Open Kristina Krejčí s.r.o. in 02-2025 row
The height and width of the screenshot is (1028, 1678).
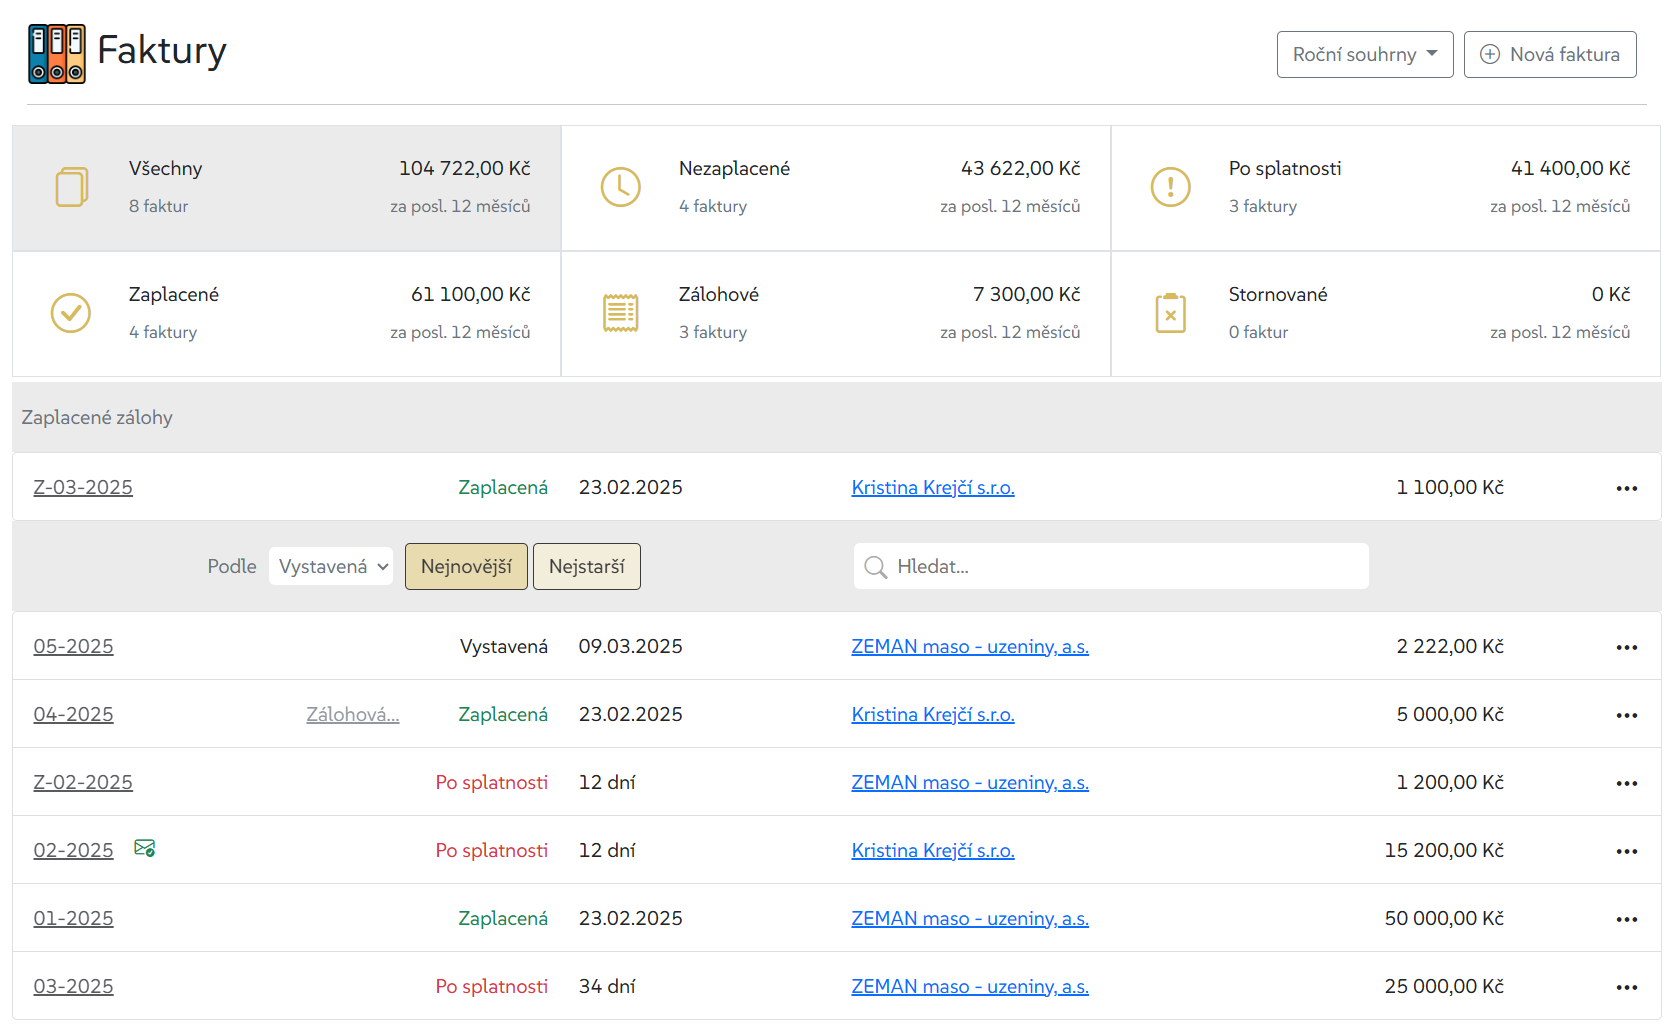point(933,850)
